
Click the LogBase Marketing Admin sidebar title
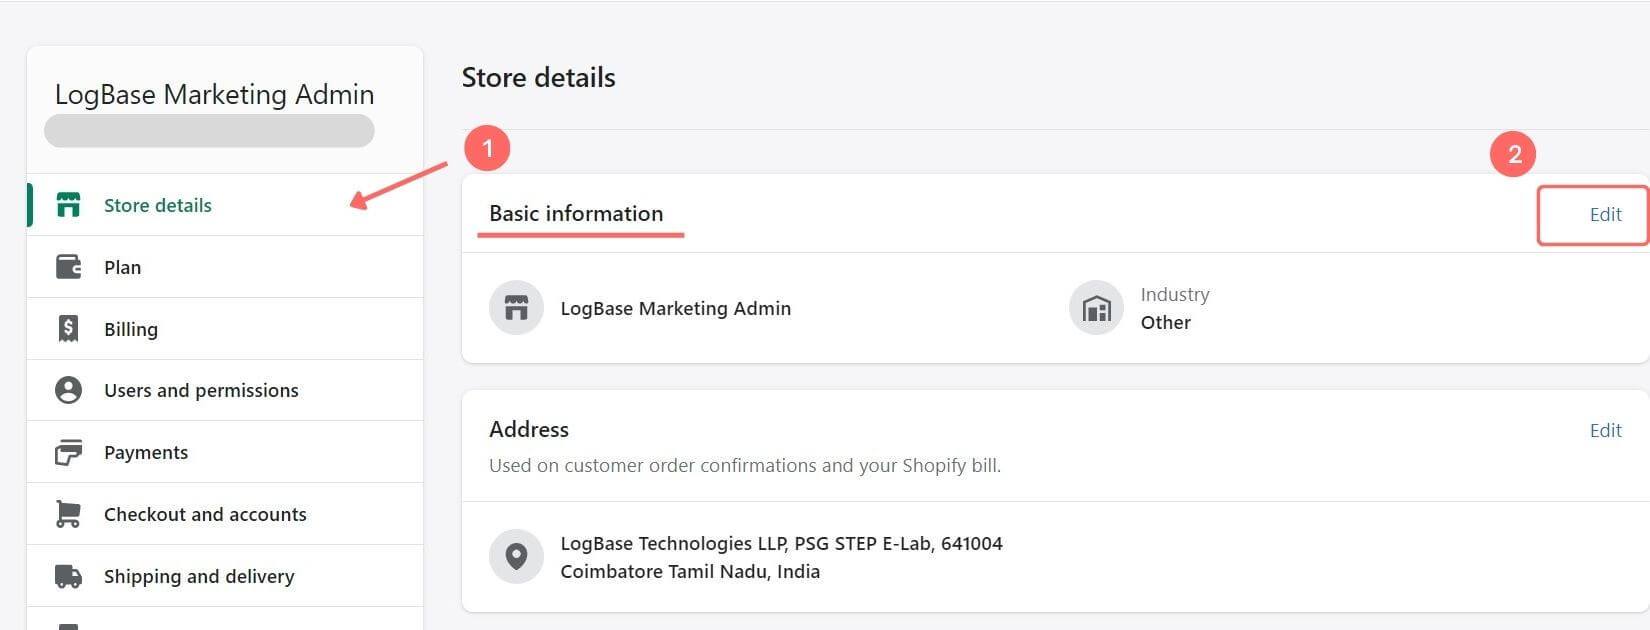(214, 94)
